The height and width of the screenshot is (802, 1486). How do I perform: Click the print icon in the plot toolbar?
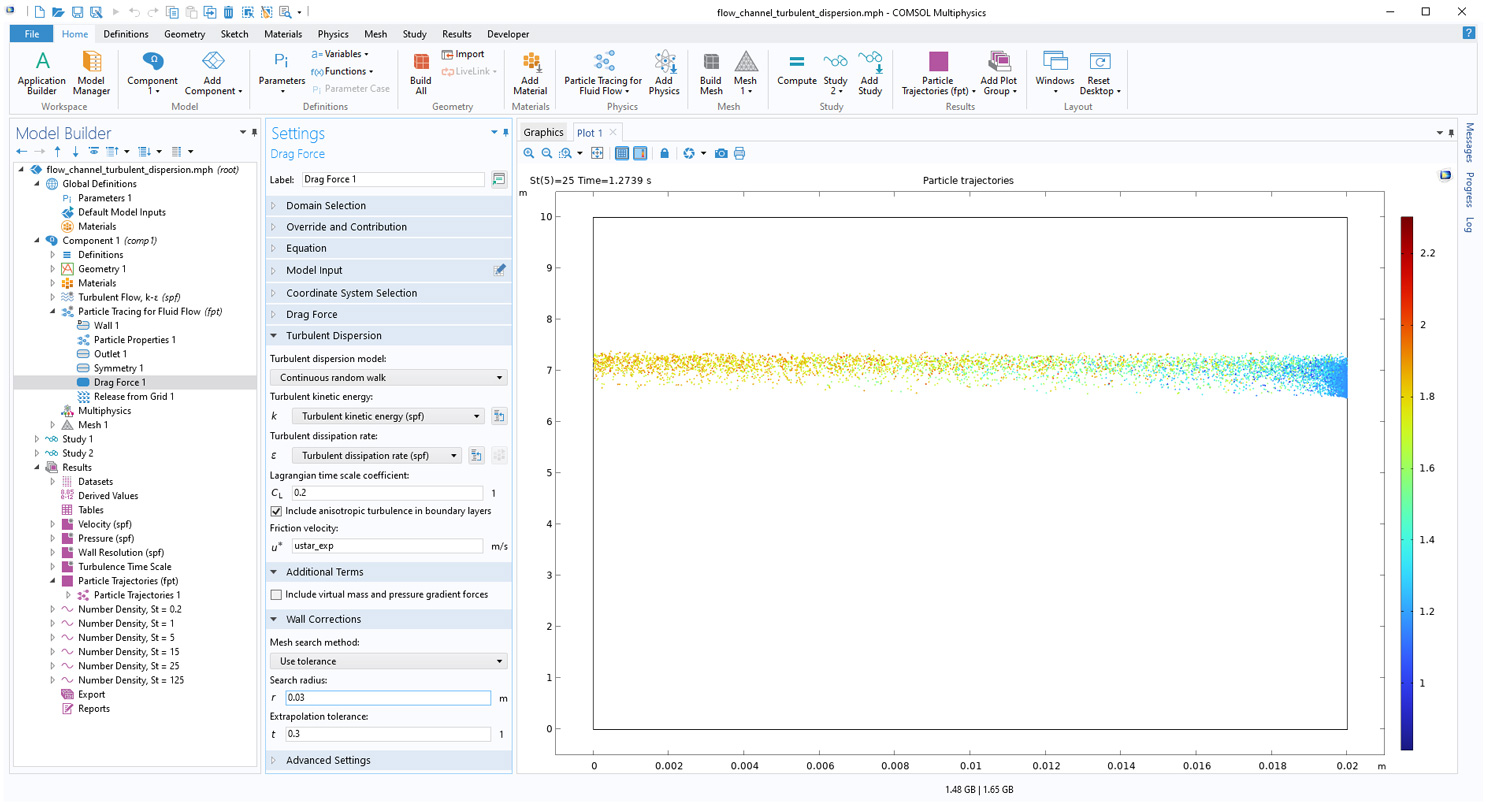740,153
